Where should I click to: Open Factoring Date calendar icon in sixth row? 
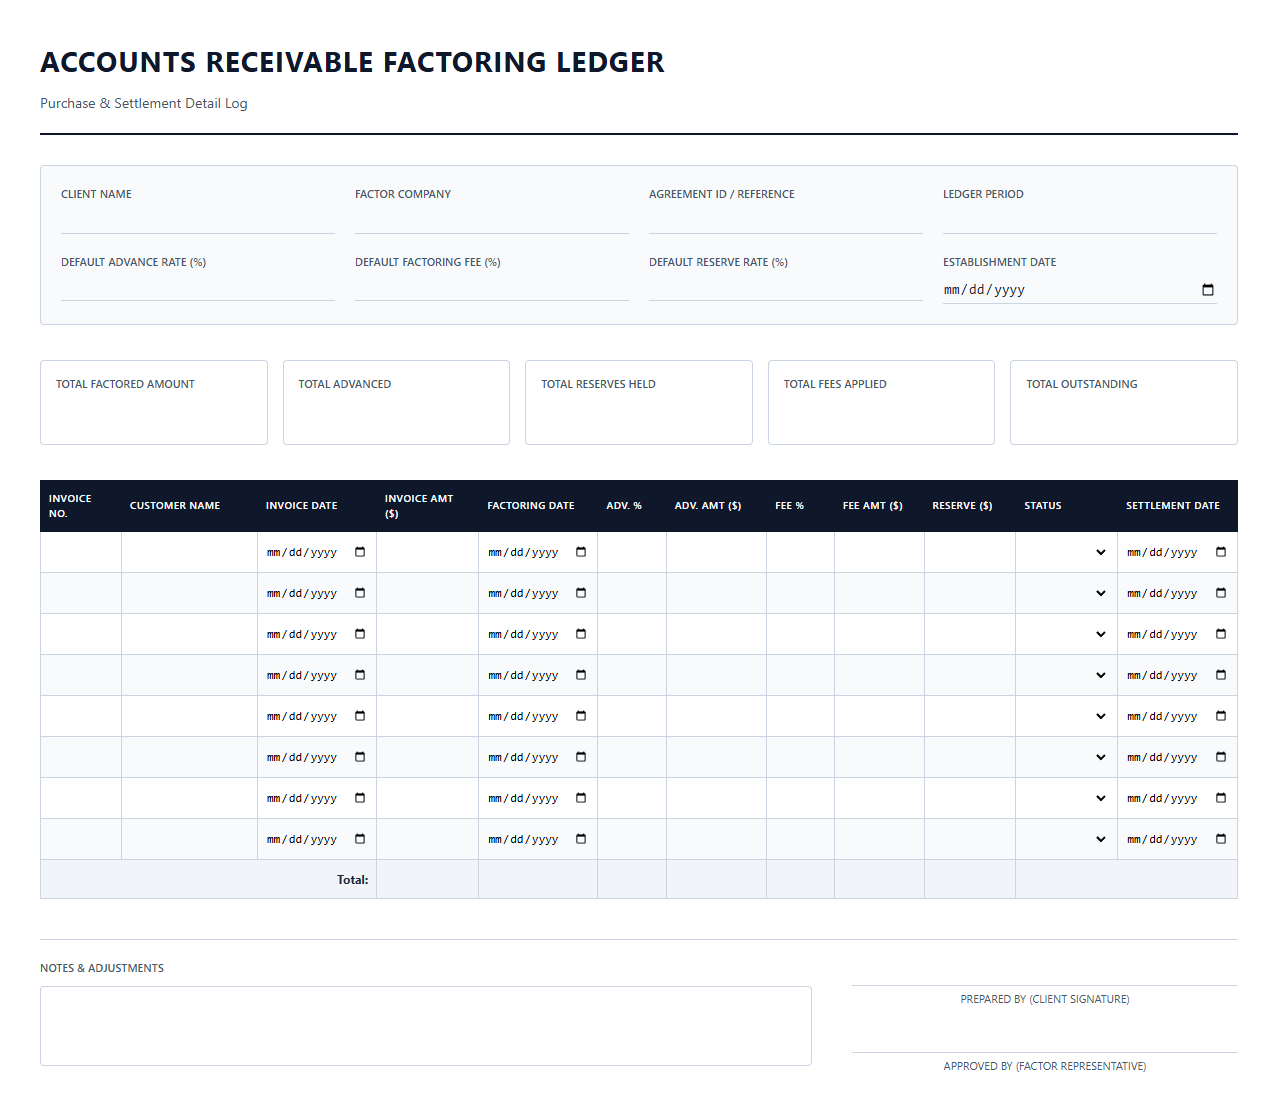[x=581, y=757]
